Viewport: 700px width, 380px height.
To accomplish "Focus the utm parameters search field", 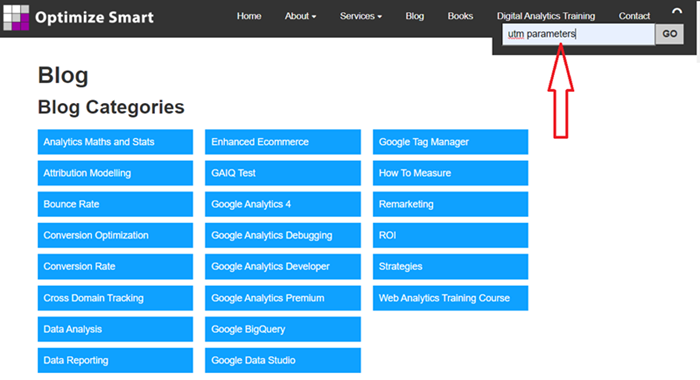I will coord(579,34).
